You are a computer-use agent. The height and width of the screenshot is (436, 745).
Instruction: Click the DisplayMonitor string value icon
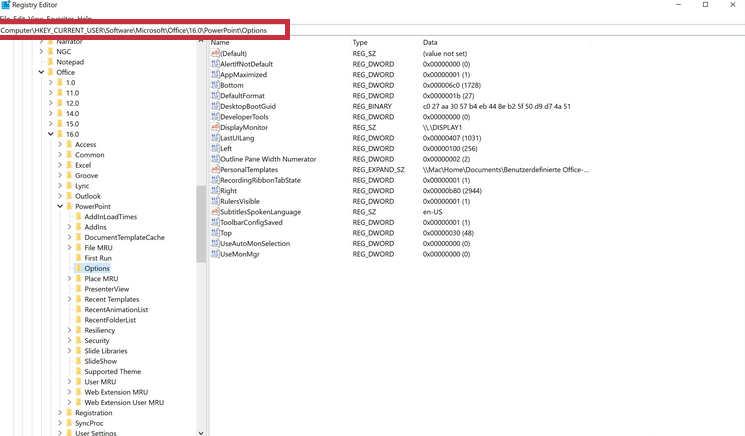pos(215,127)
